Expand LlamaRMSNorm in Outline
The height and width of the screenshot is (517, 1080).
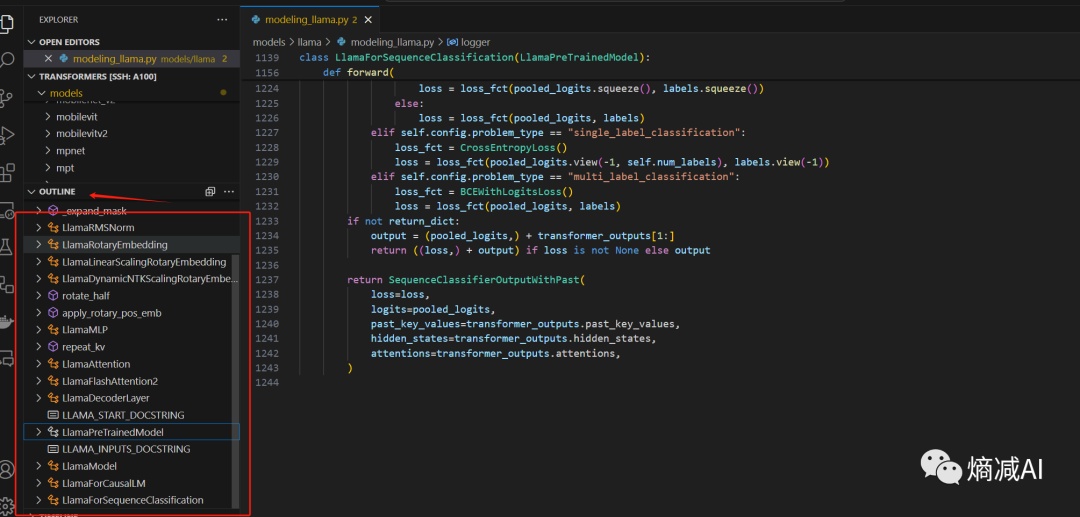click(39, 227)
